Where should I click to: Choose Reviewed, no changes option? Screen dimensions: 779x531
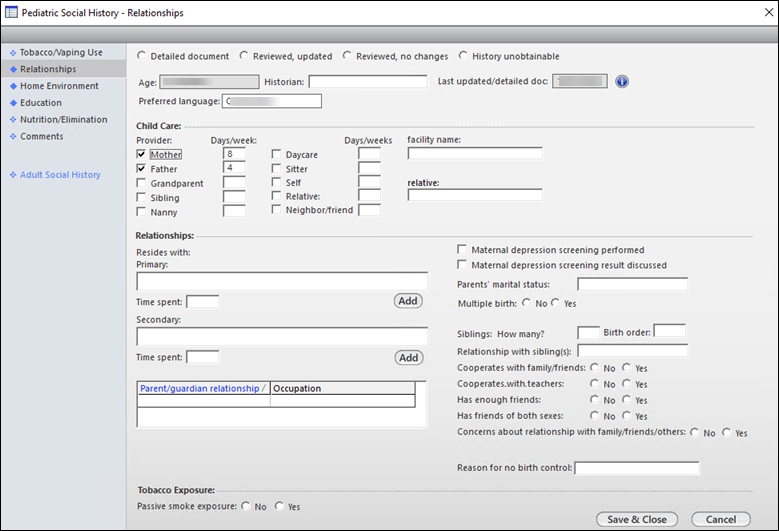click(x=347, y=56)
